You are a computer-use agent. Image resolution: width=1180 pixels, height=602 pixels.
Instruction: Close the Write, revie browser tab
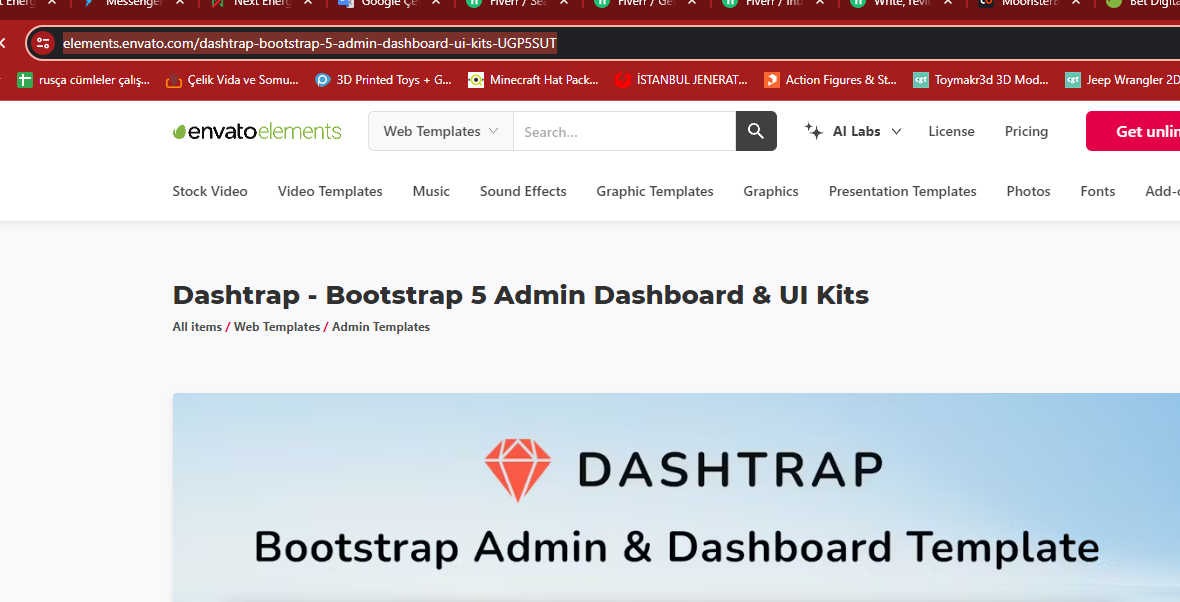[948, 3]
